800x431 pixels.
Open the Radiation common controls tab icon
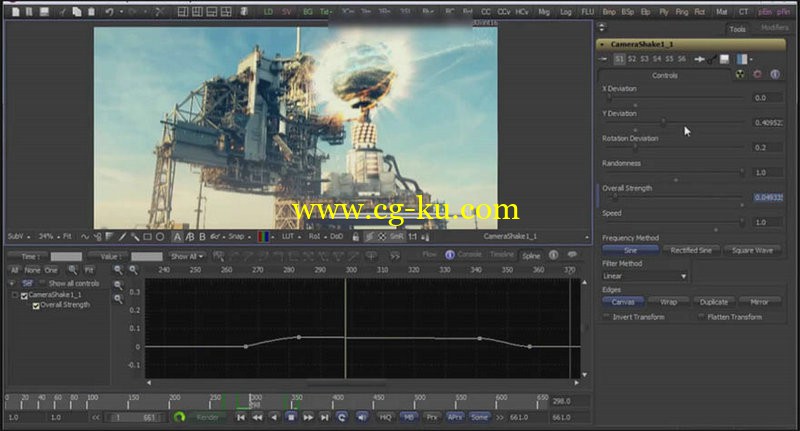[740, 74]
